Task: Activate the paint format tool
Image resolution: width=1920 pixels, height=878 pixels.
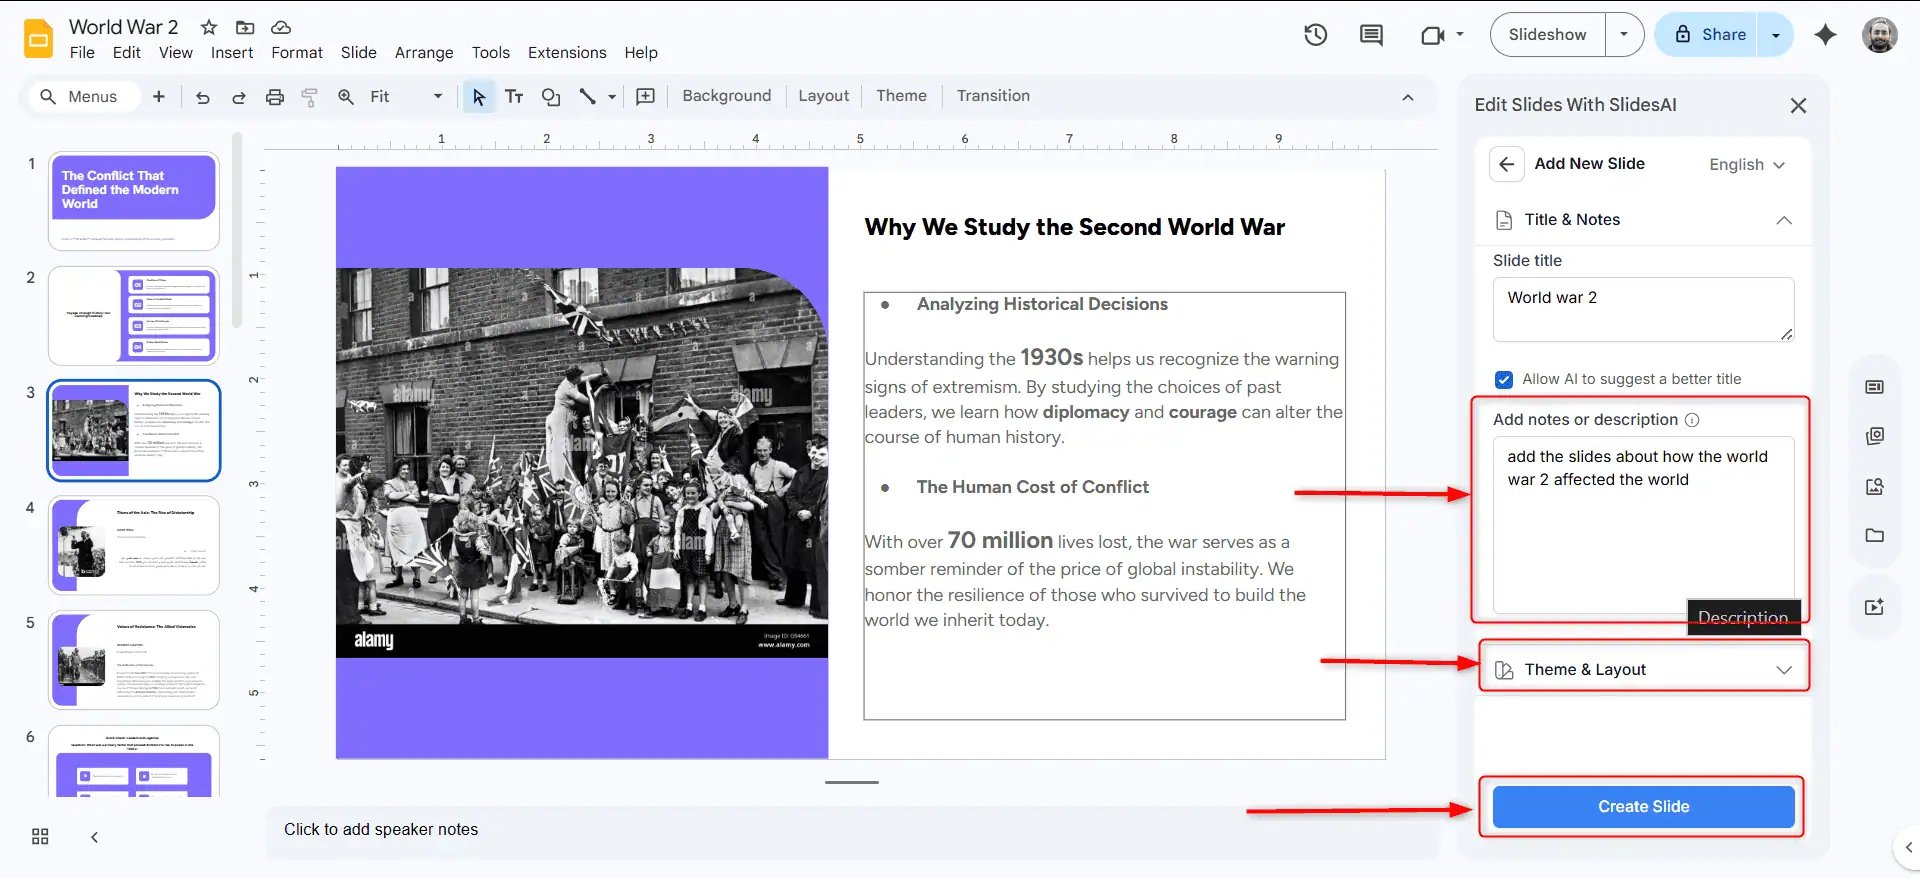Action: point(310,97)
